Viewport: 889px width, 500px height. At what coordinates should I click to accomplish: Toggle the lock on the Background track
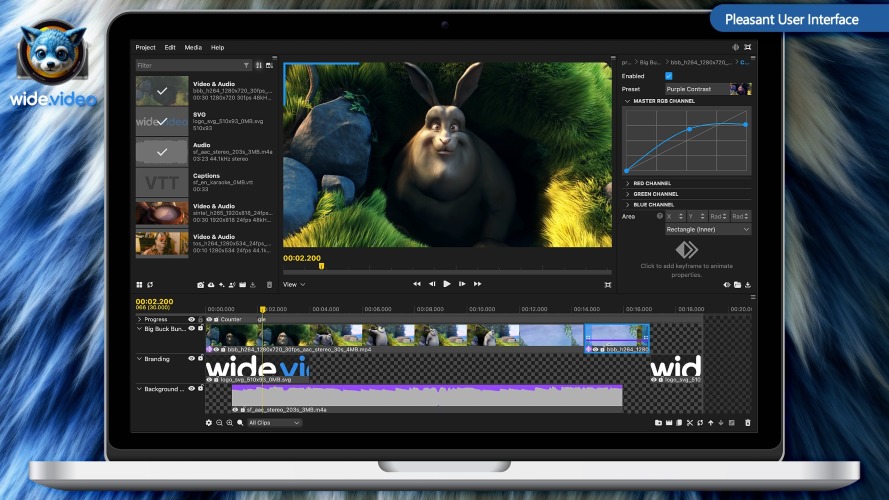pyautogui.click(x=200, y=388)
